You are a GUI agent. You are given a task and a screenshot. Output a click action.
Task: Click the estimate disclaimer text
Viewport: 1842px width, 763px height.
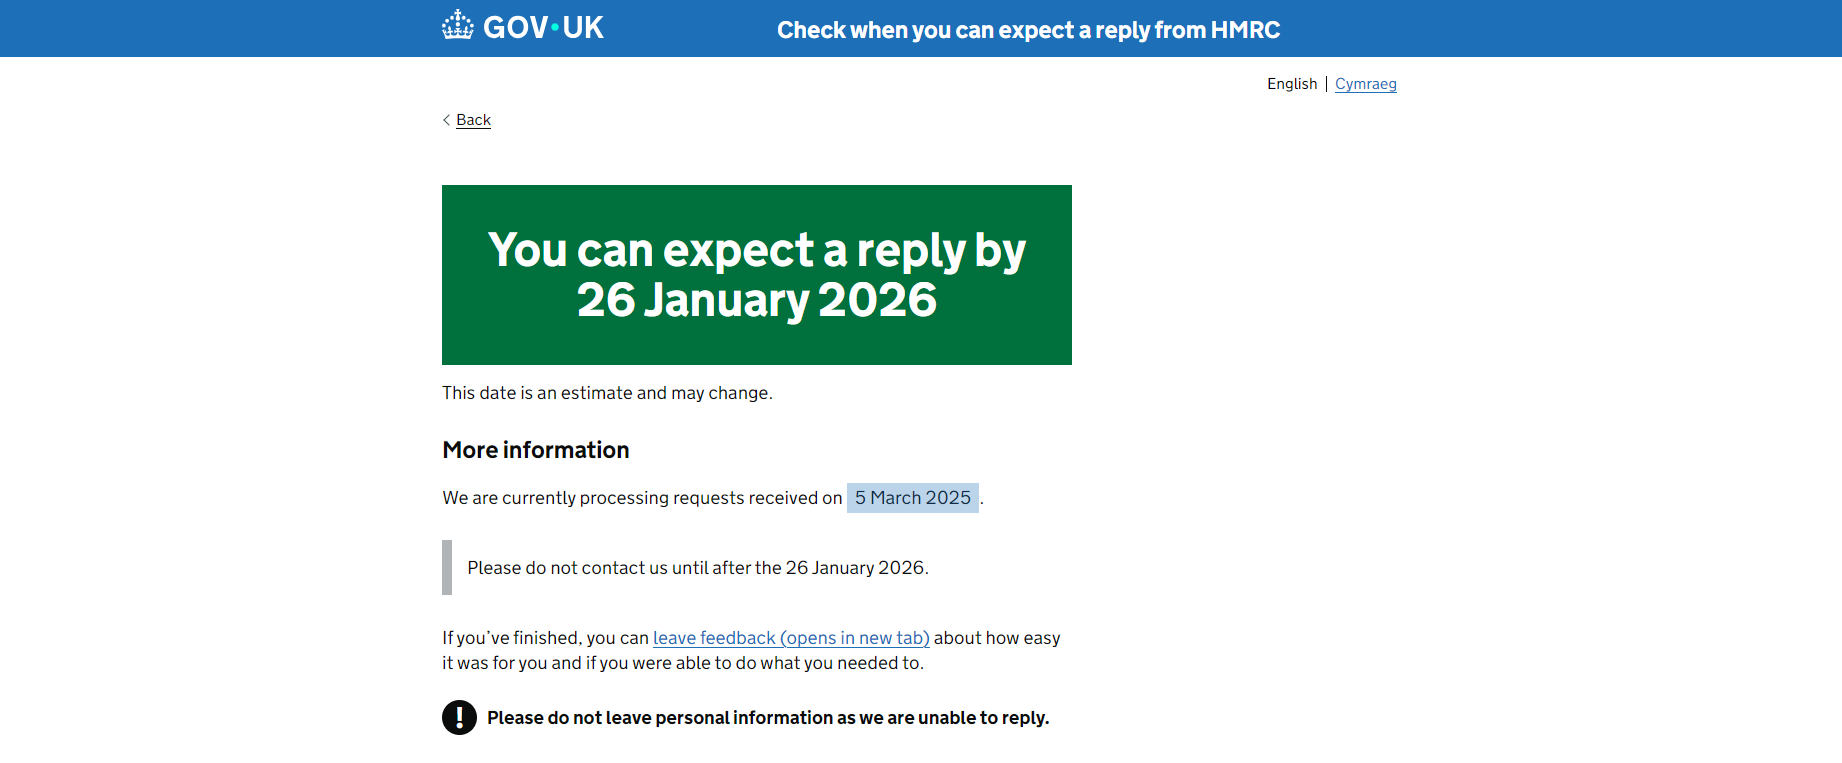(606, 392)
